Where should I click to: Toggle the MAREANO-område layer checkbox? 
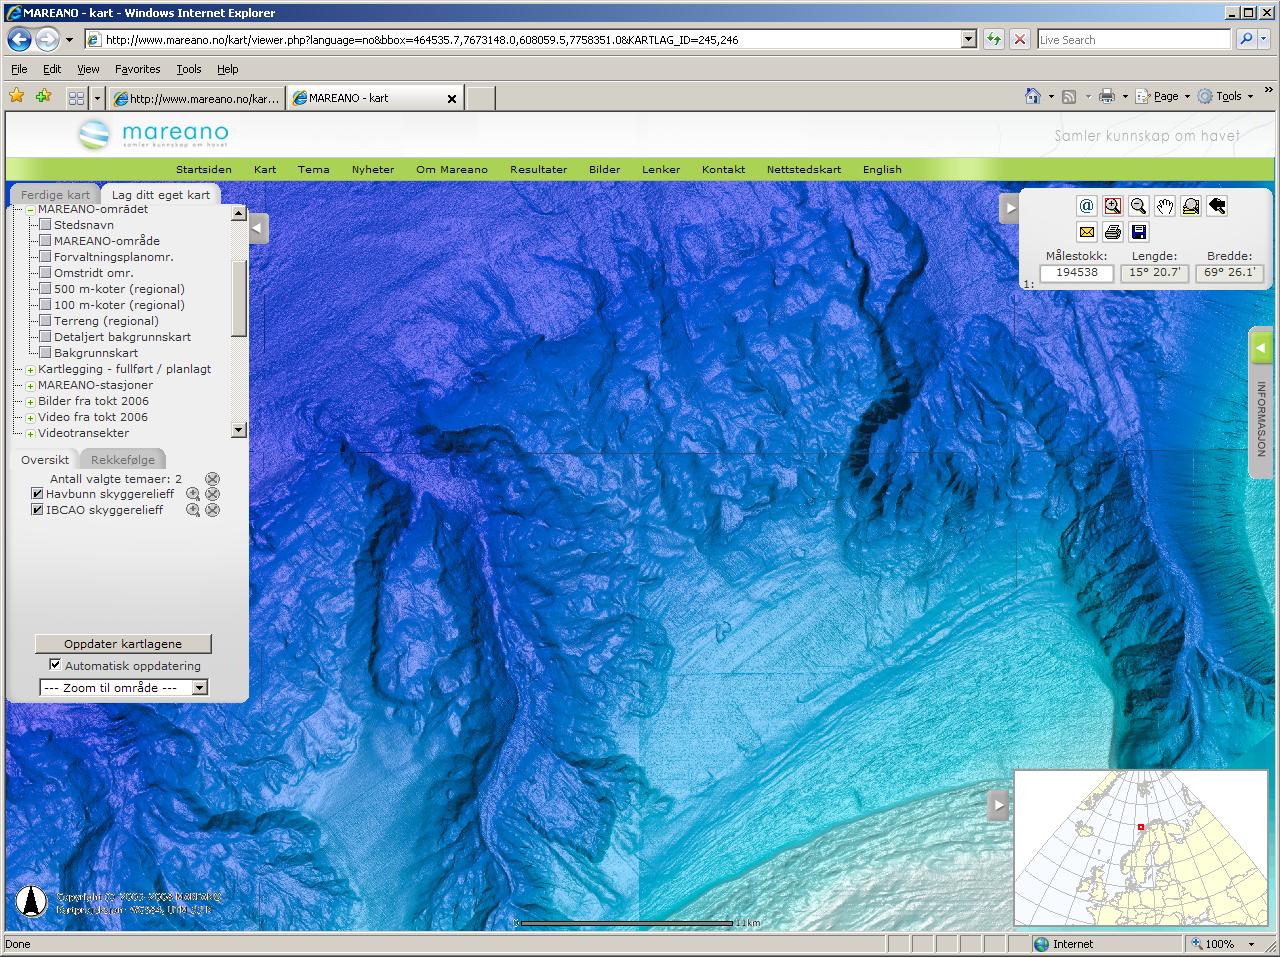(45, 241)
